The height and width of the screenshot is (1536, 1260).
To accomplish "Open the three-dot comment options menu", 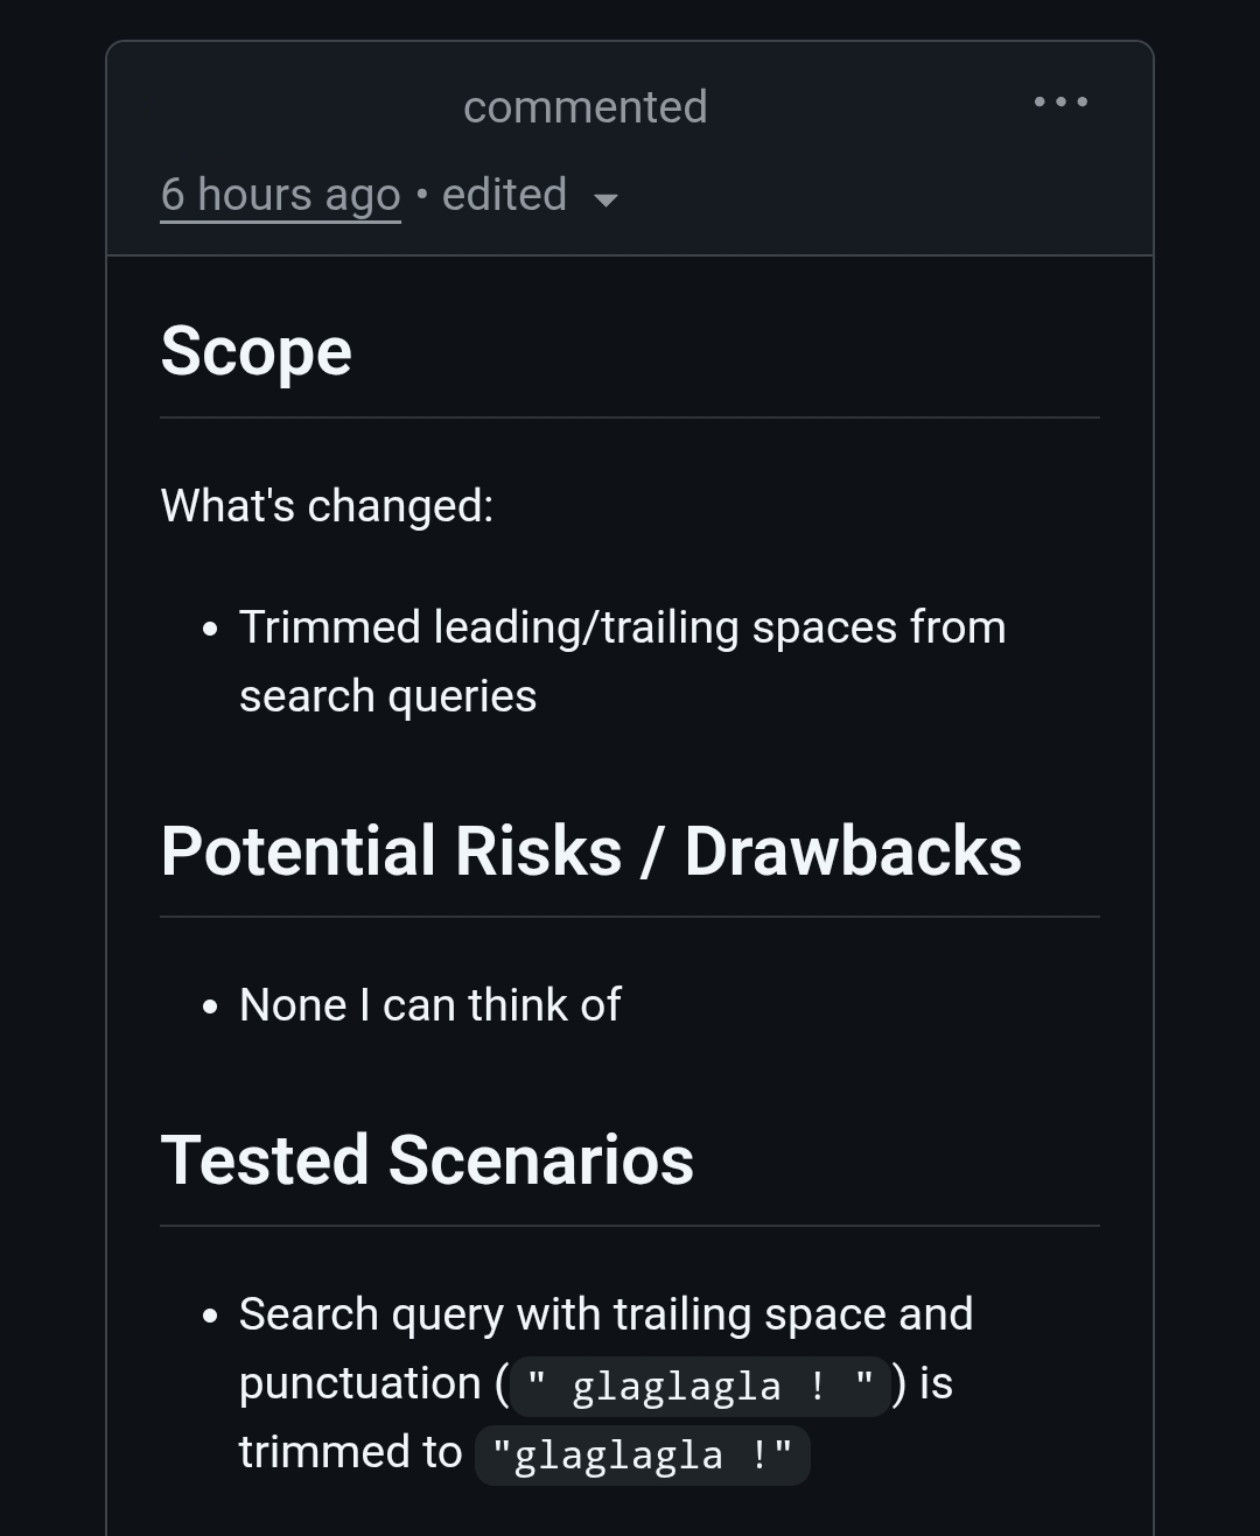I will point(1060,102).
